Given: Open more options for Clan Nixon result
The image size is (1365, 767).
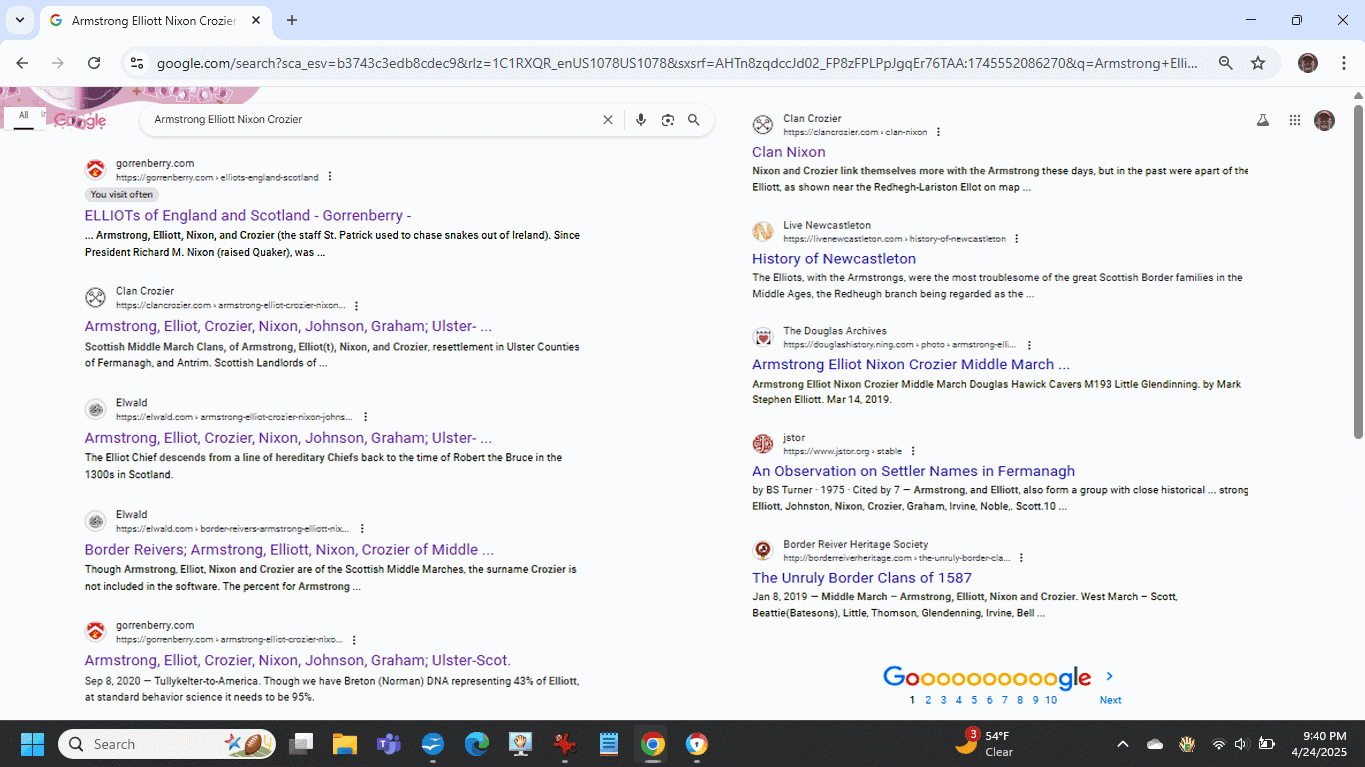Looking at the screenshot, I should 938,132.
